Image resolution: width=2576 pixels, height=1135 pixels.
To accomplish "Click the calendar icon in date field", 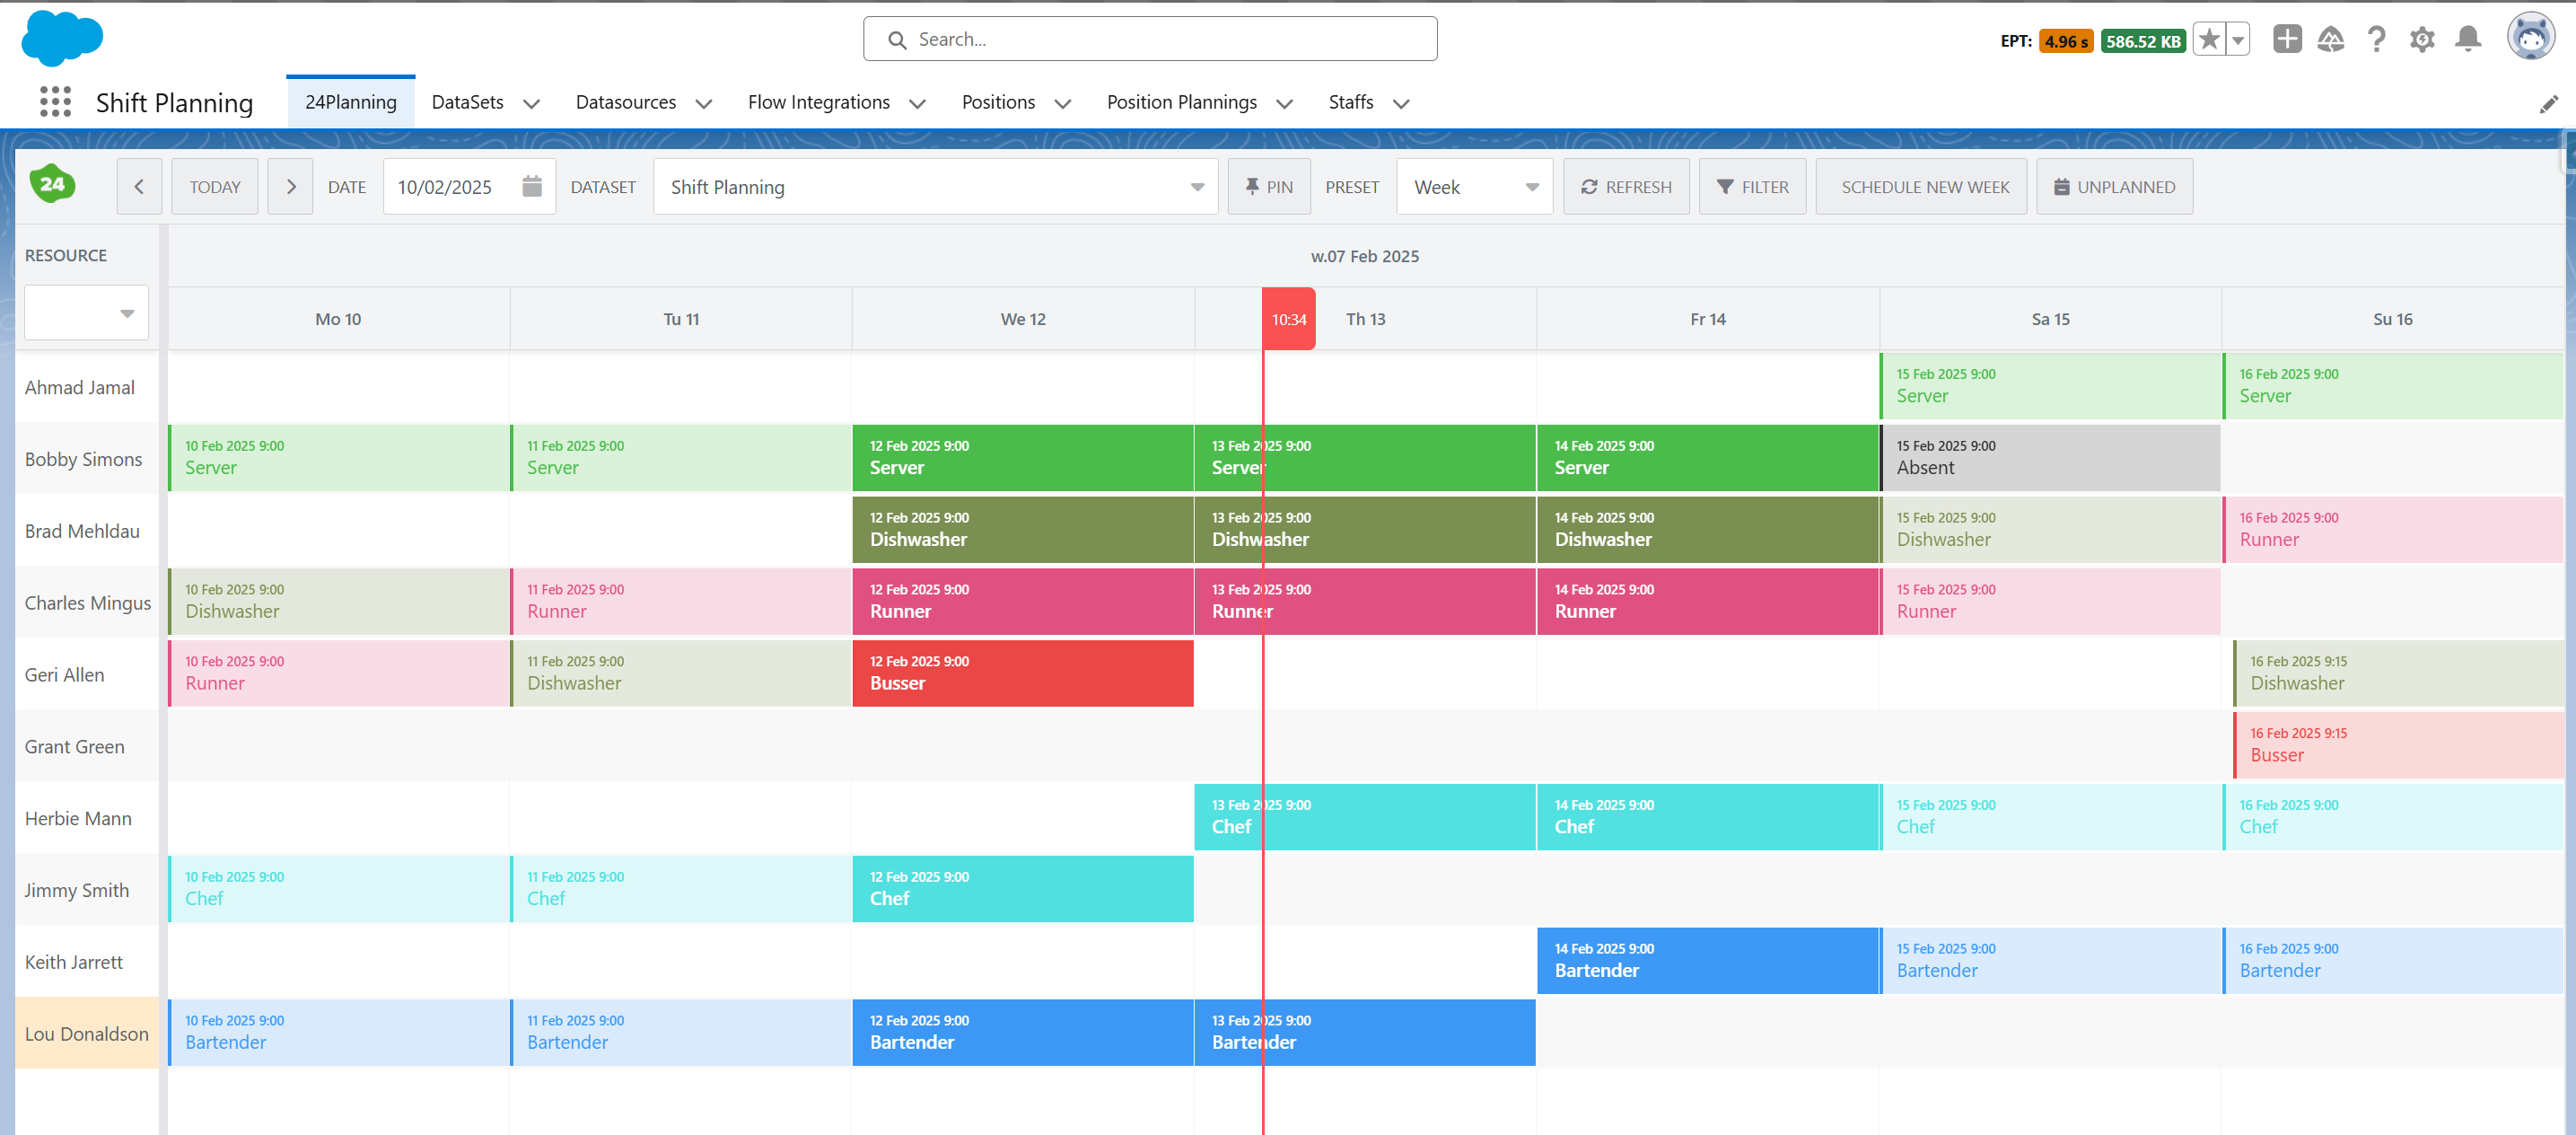I will [532, 187].
